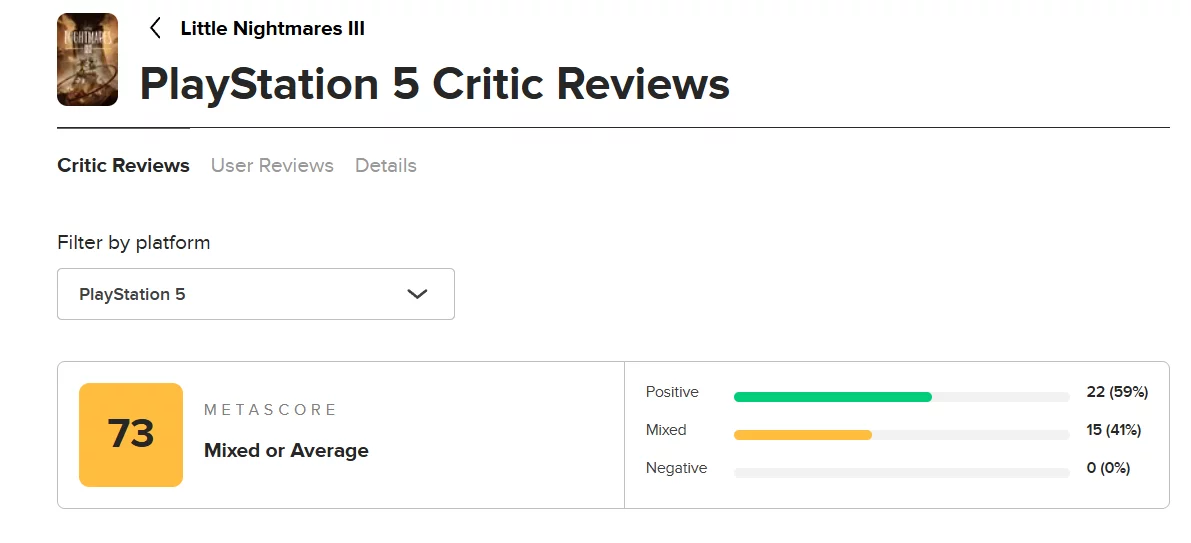Viewport: 1191px width, 543px height.
Task: Click the Mixed or Average score description
Action: tap(286, 451)
